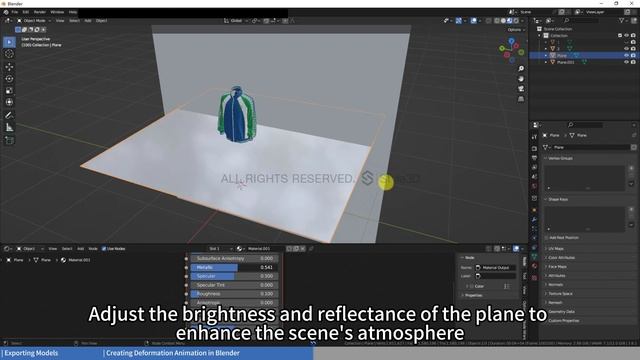Viewport: 640px width, 360px height.
Task: Open the World properties tab icon
Action: pos(534,186)
